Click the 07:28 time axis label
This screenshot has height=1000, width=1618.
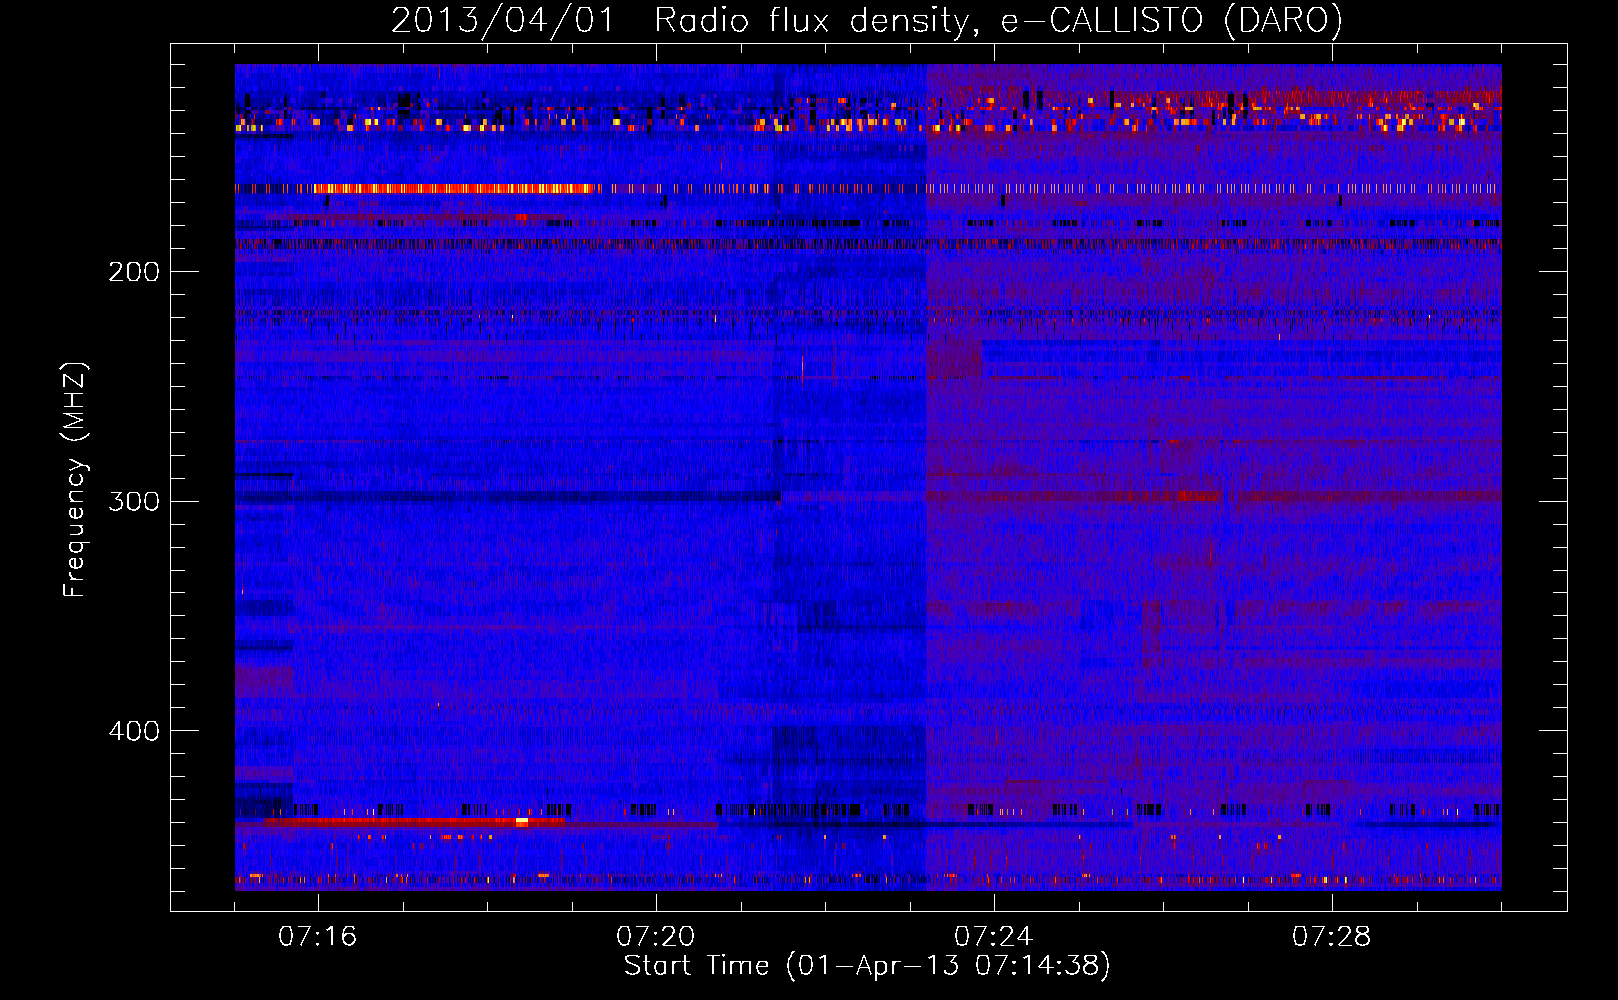click(x=1332, y=937)
